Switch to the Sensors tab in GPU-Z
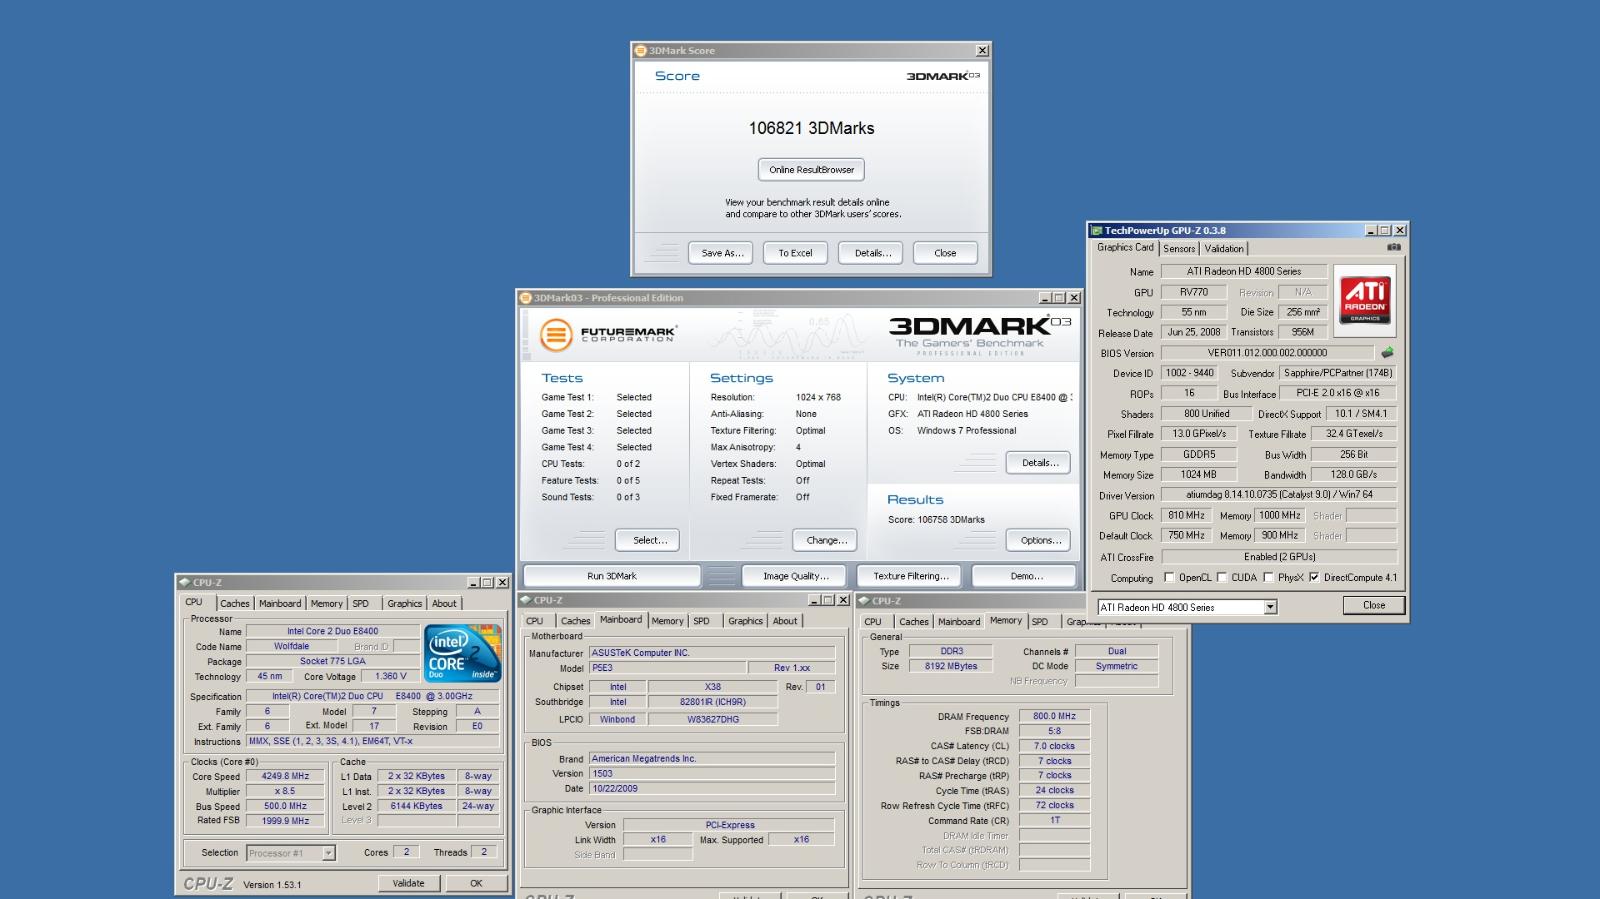 coord(1179,248)
